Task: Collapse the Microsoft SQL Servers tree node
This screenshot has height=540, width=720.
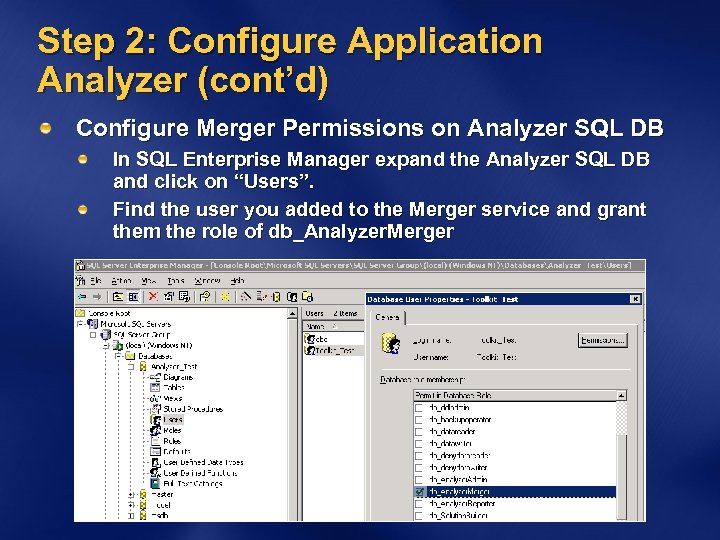Action: pos(81,324)
